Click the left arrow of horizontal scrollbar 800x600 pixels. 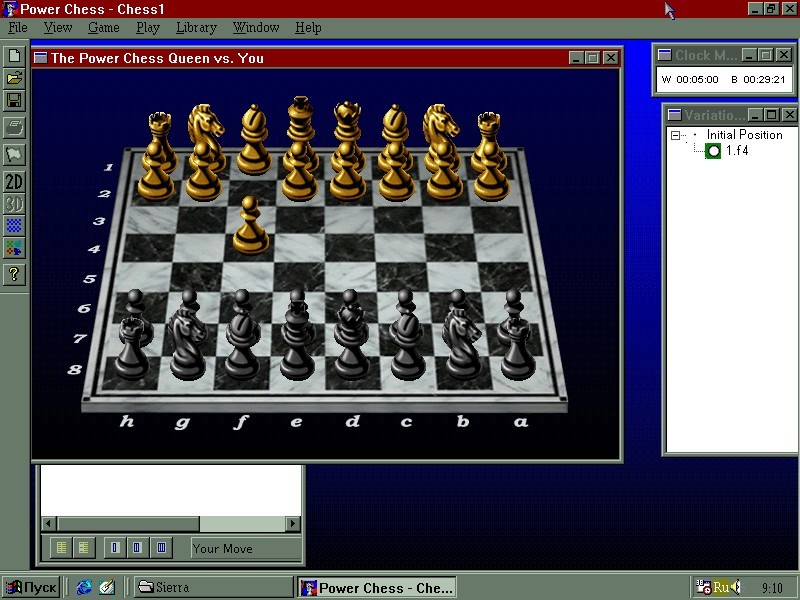tap(49, 523)
